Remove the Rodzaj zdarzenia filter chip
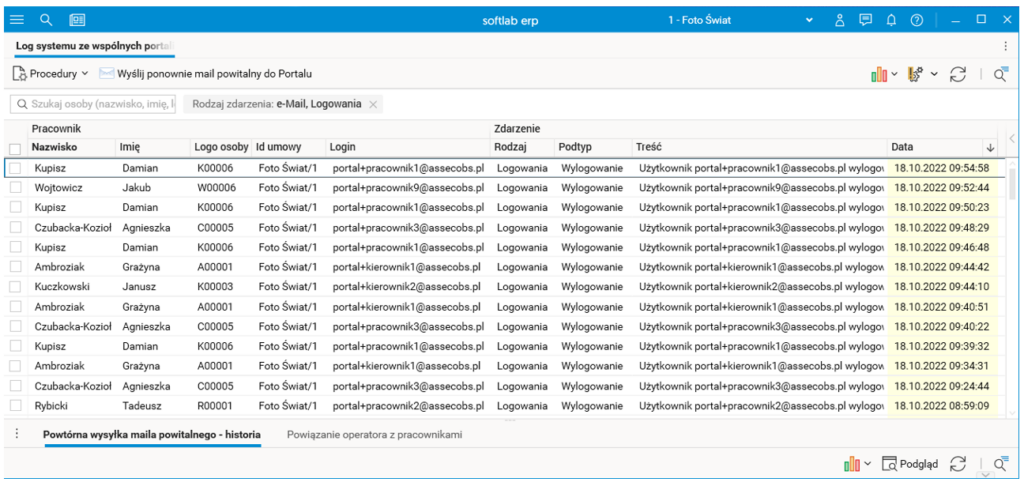Viewport: 1024px width, 486px height. pyautogui.click(x=373, y=104)
